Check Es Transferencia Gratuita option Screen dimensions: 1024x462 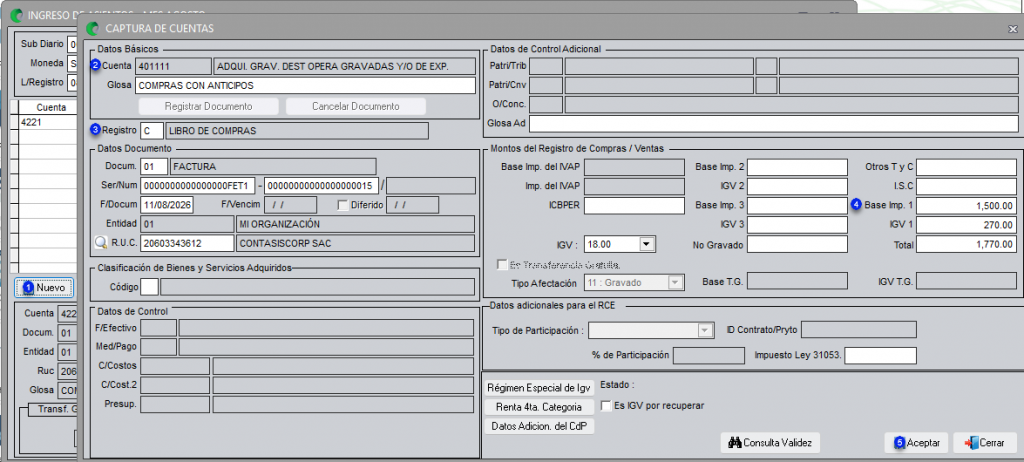pos(502,265)
